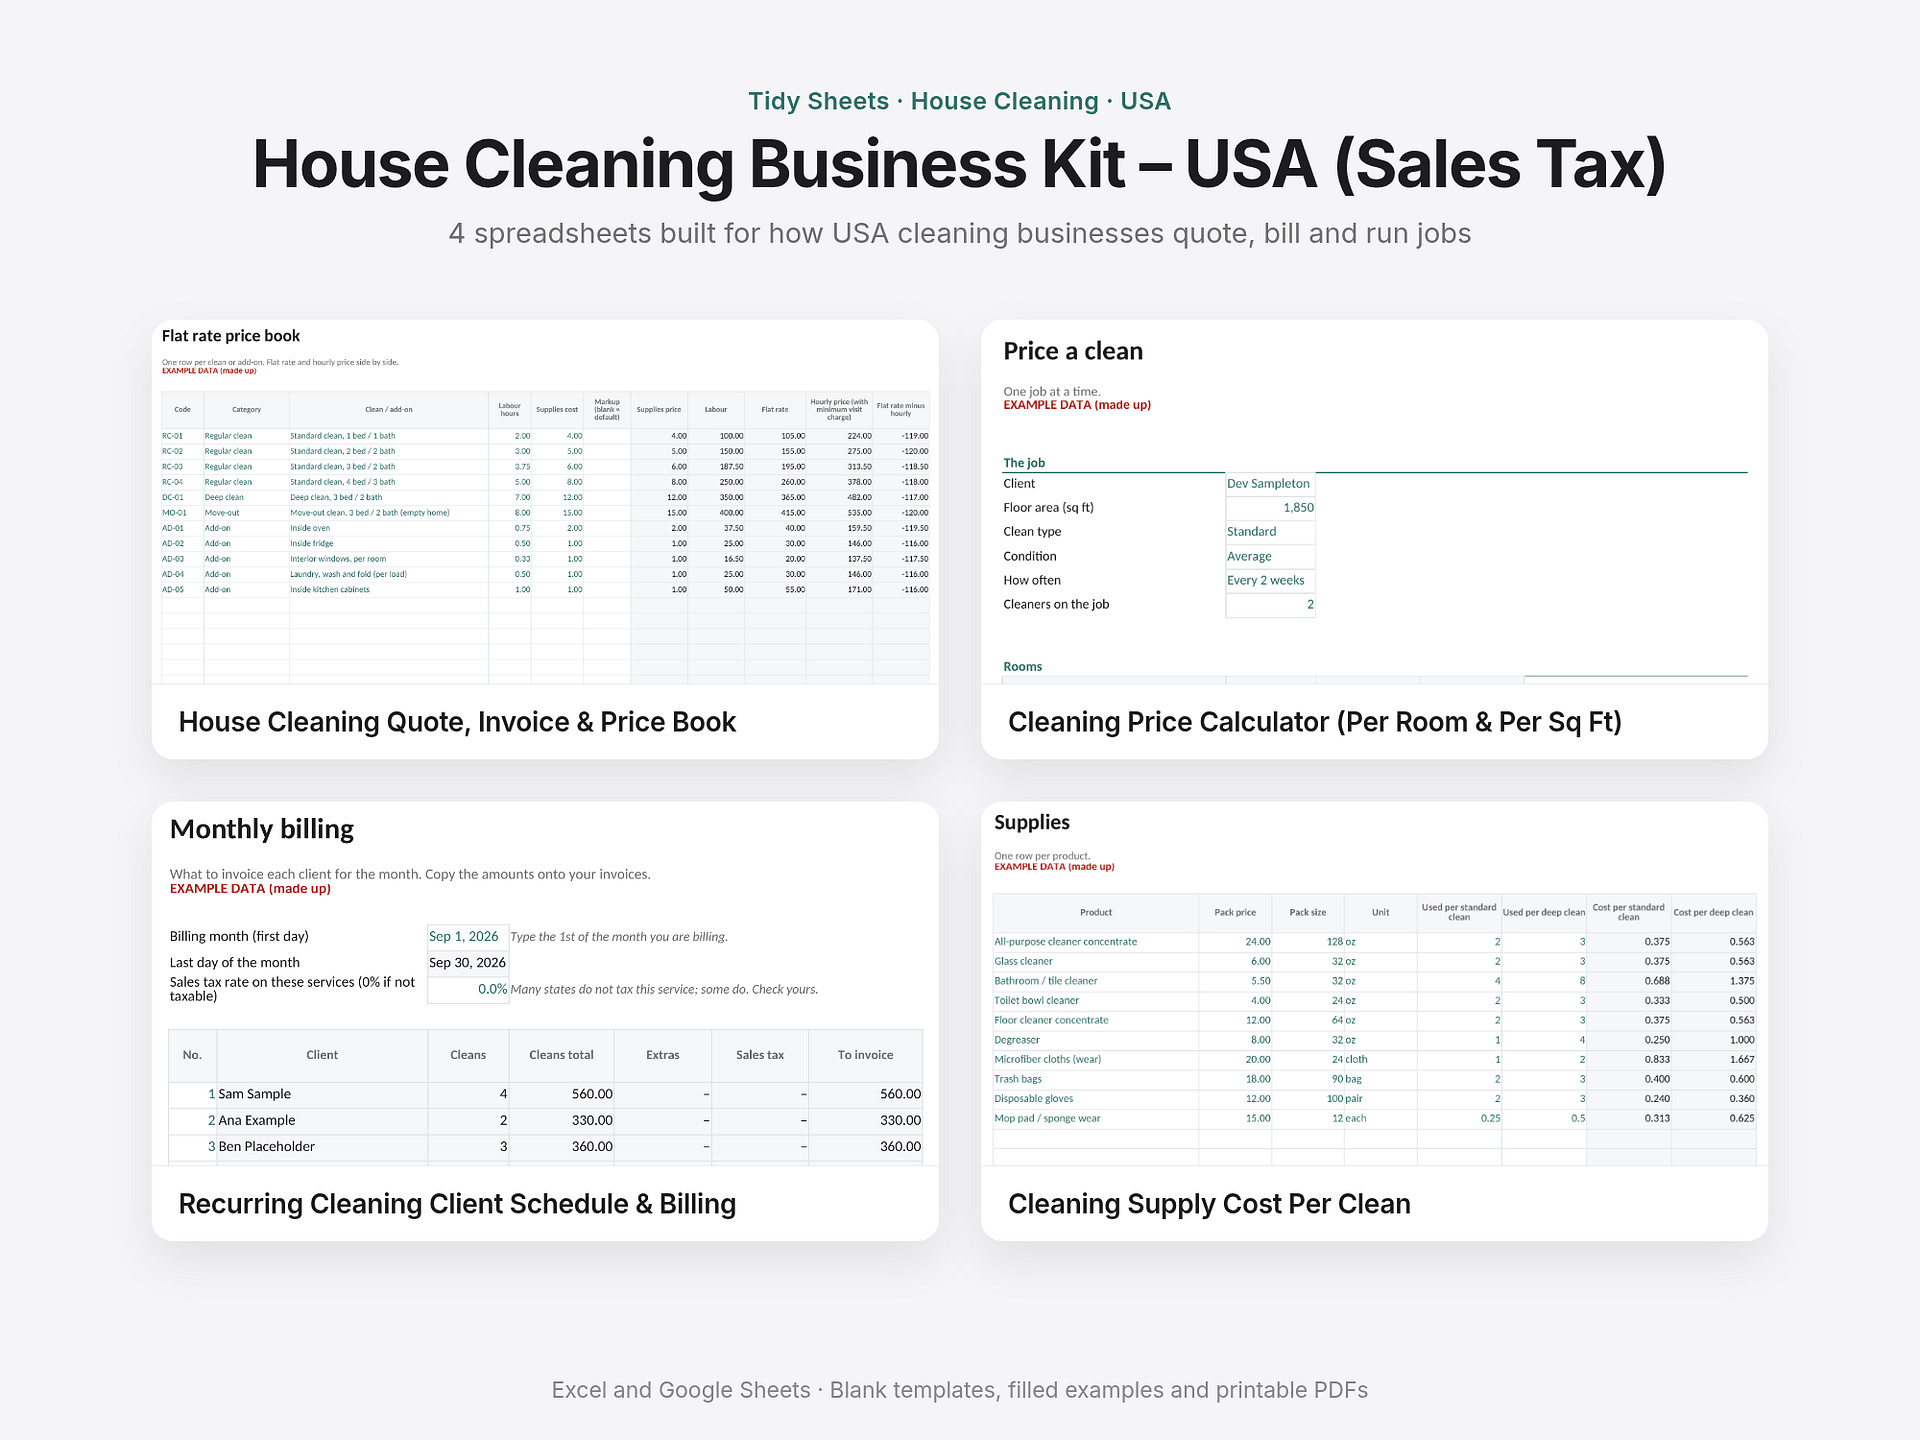Open the Supplies spreadsheet preview

pos(1374,984)
